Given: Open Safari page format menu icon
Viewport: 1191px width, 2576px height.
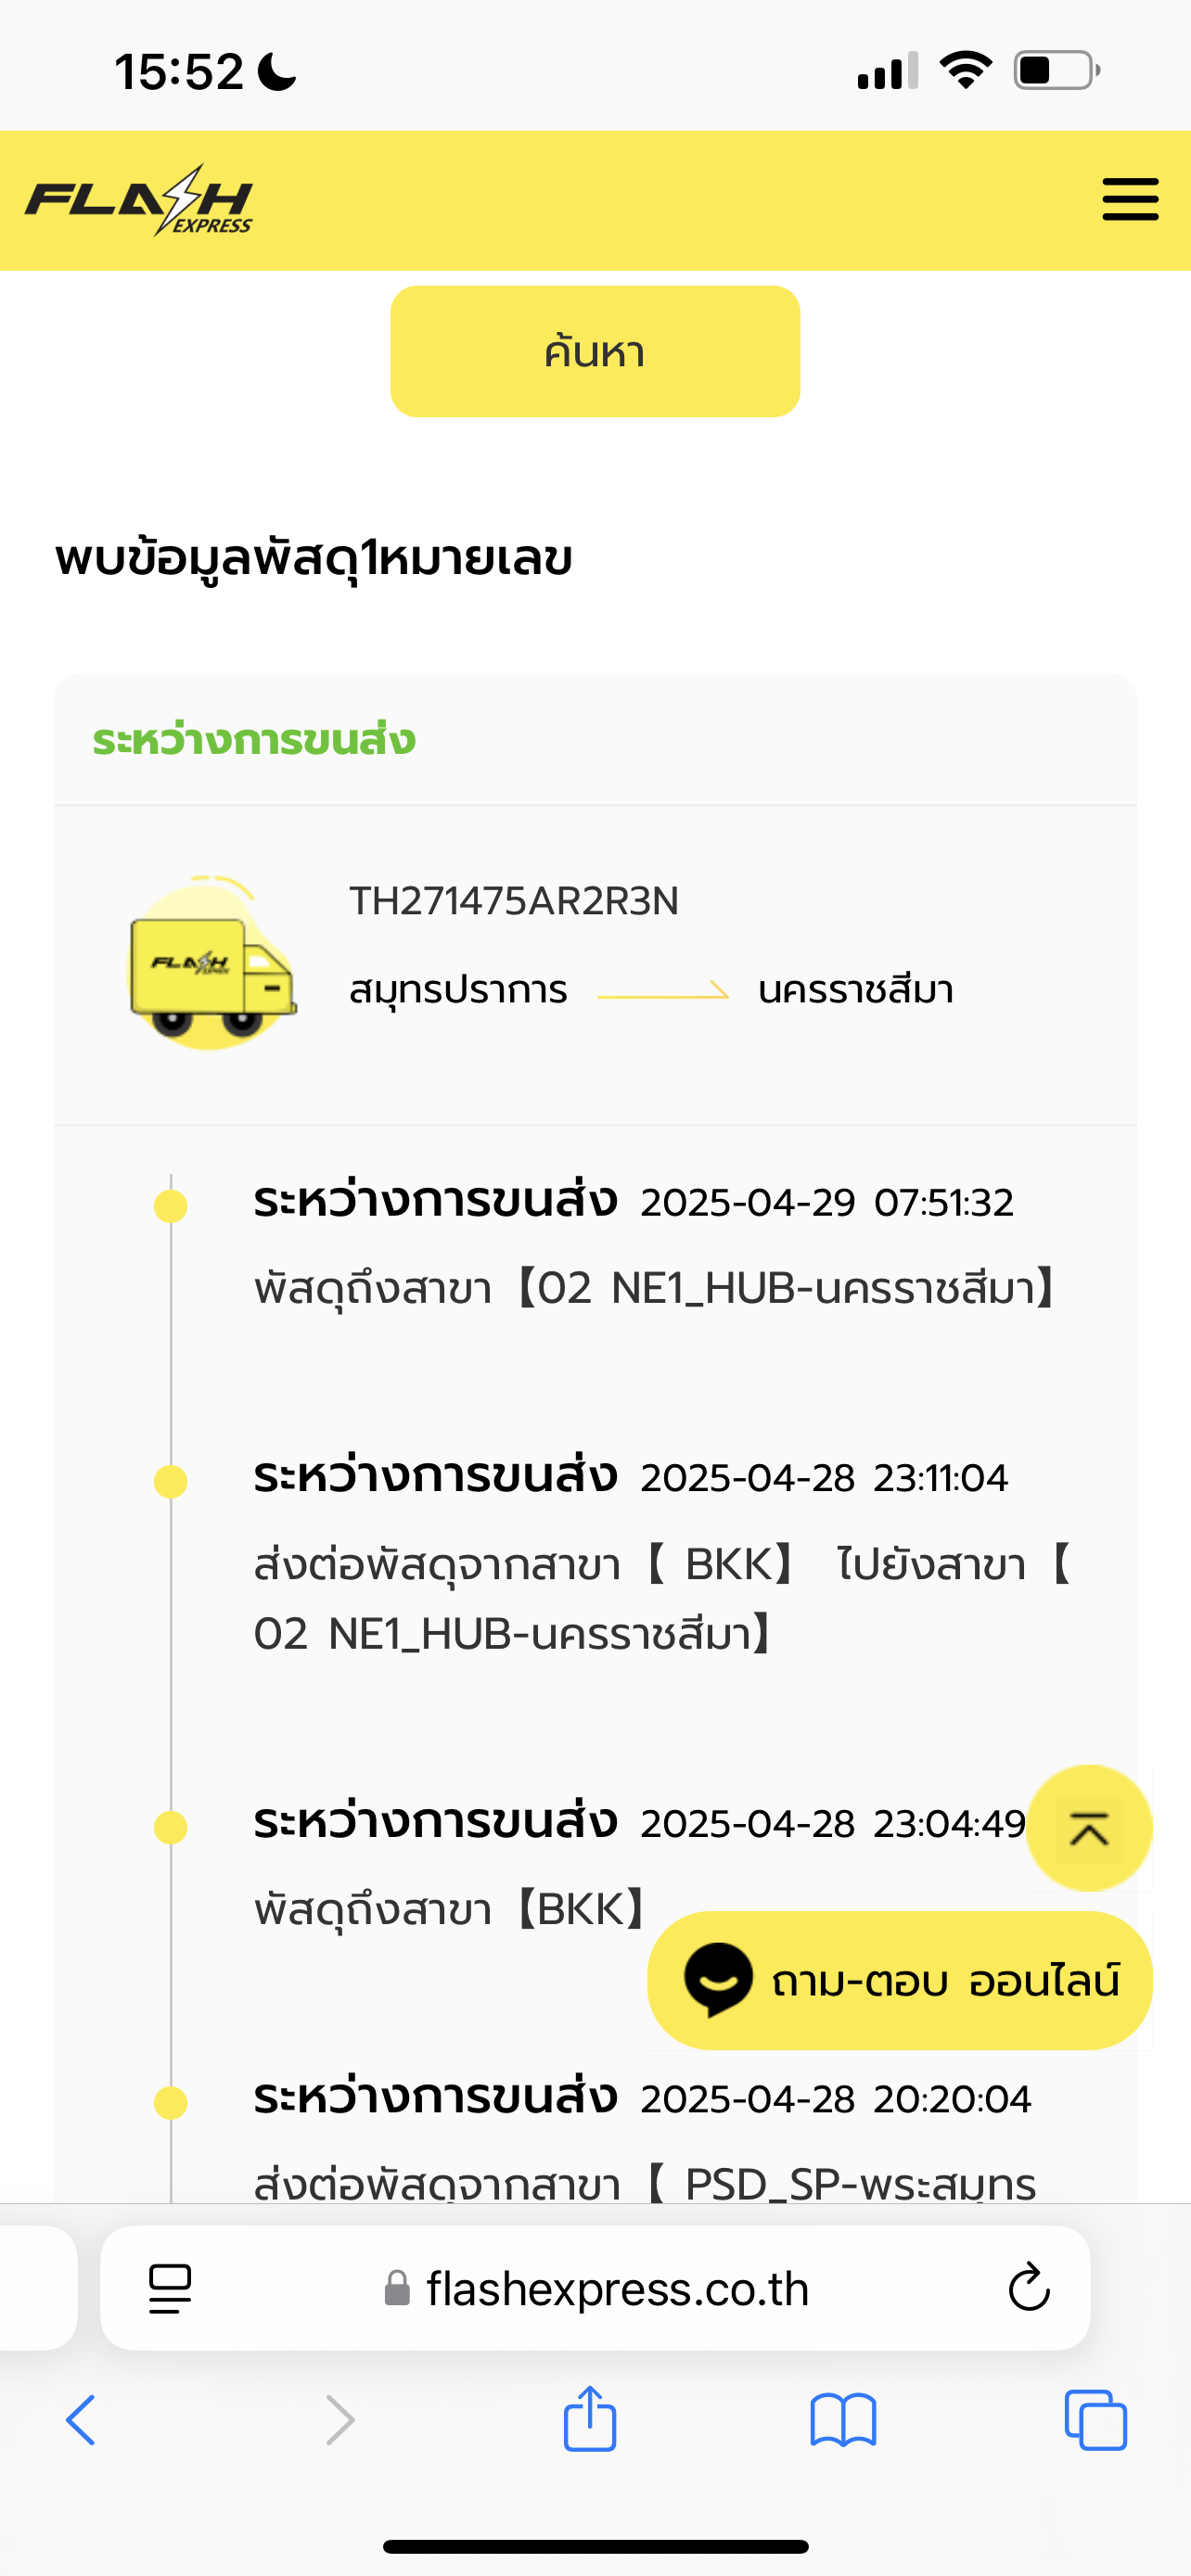Looking at the screenshot, I should [x=170, y=2288].
